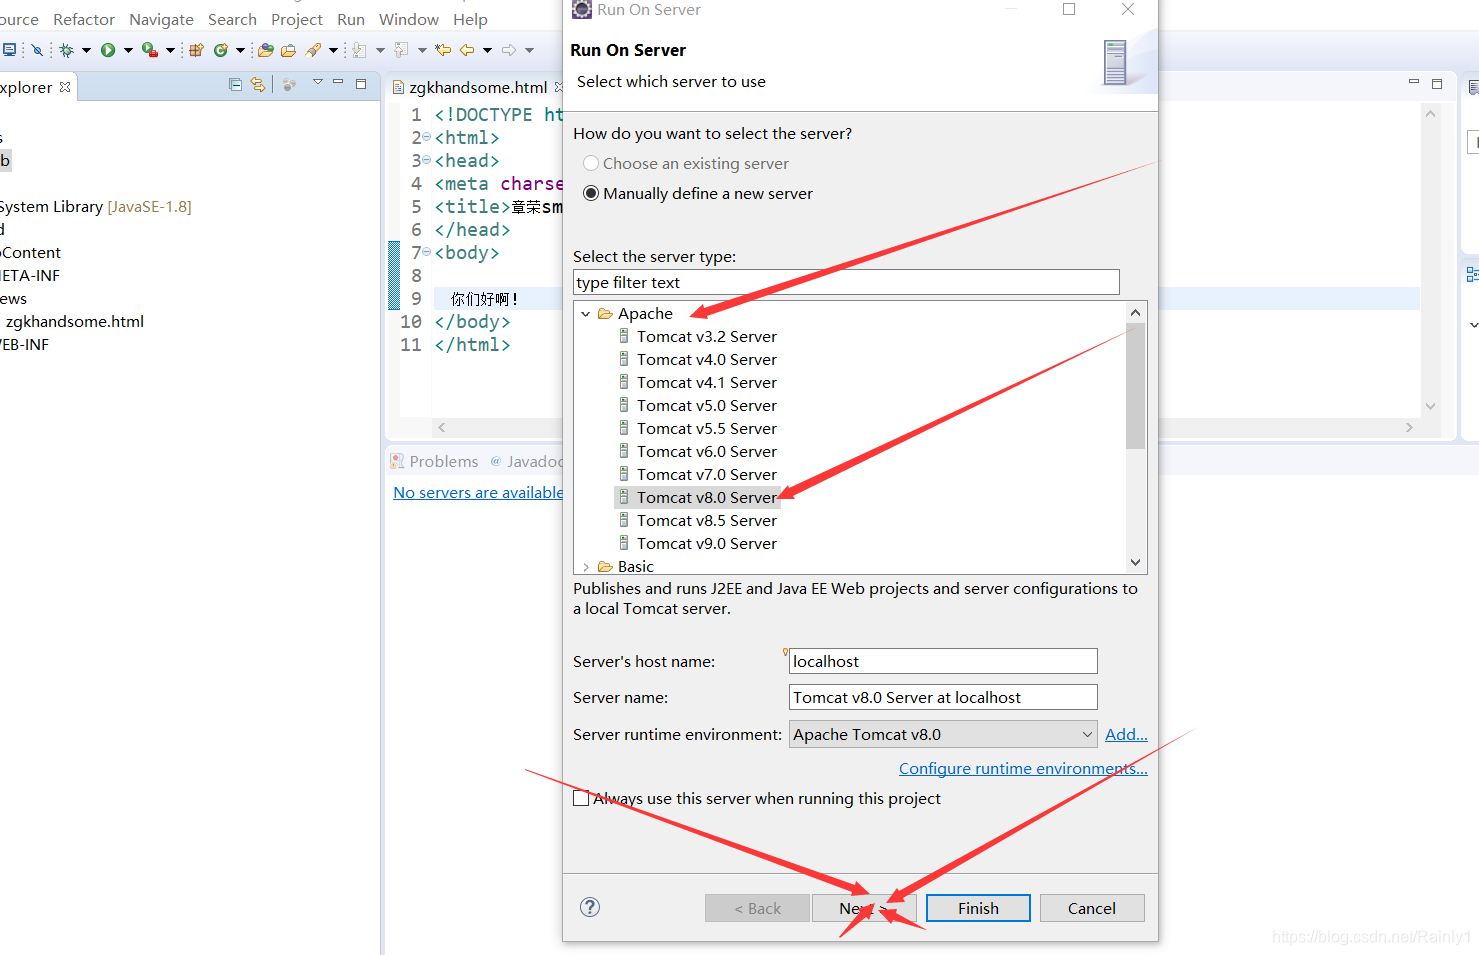Click the Back navigation yellow arrow

point(467,50)
